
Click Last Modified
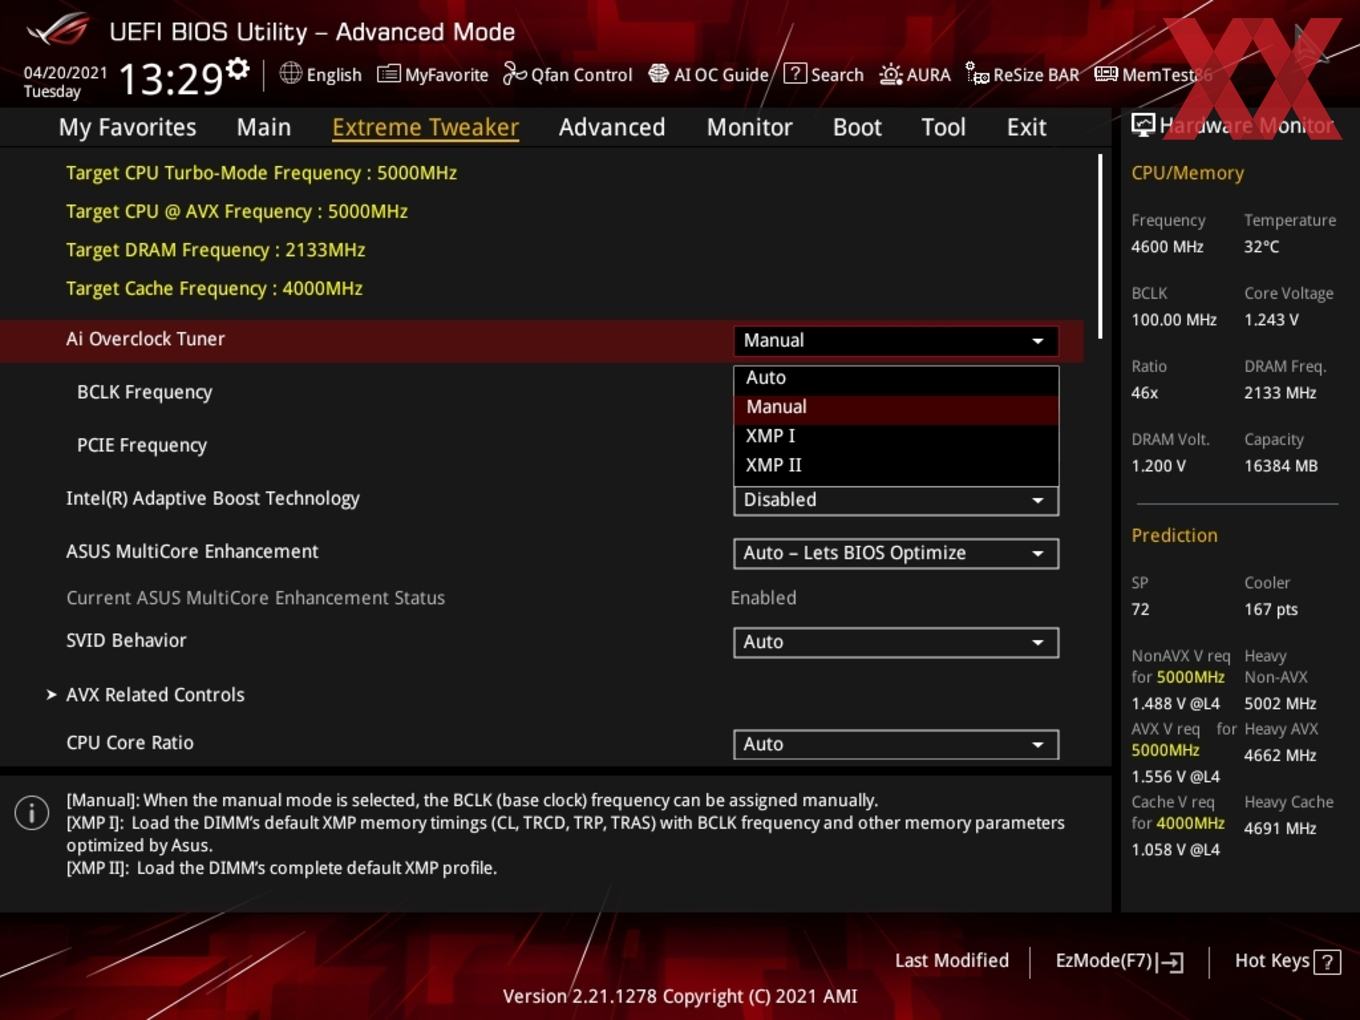[951, 960]
